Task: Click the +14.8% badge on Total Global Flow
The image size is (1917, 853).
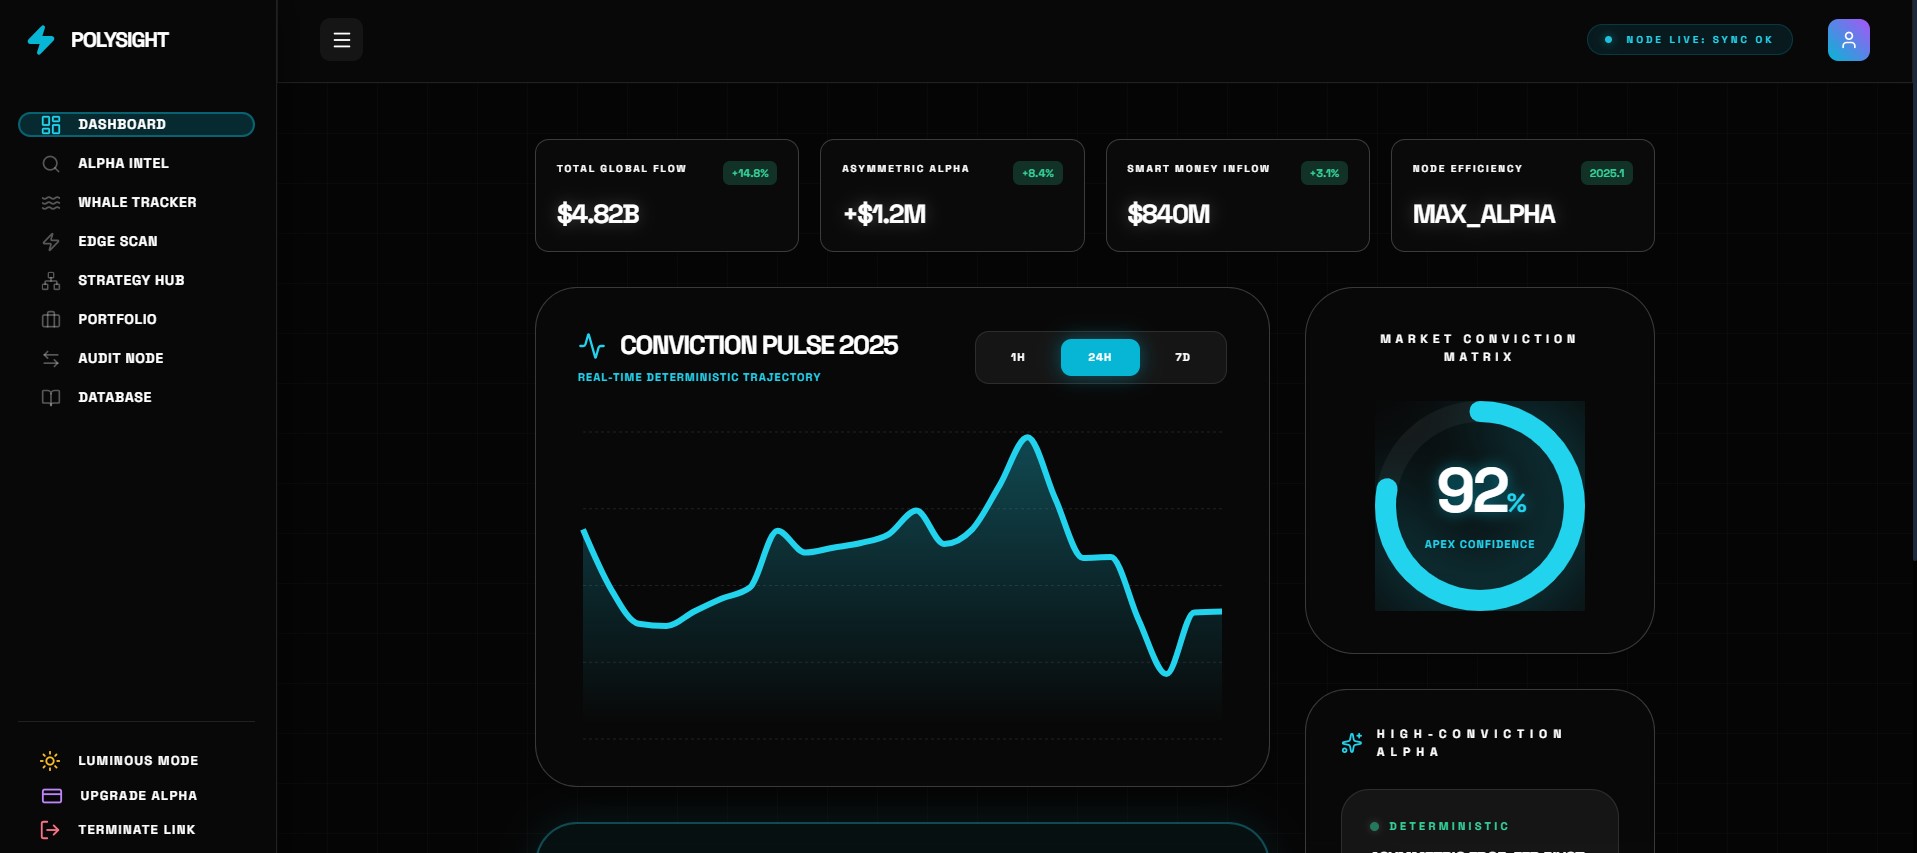Action: pos(750,173)
